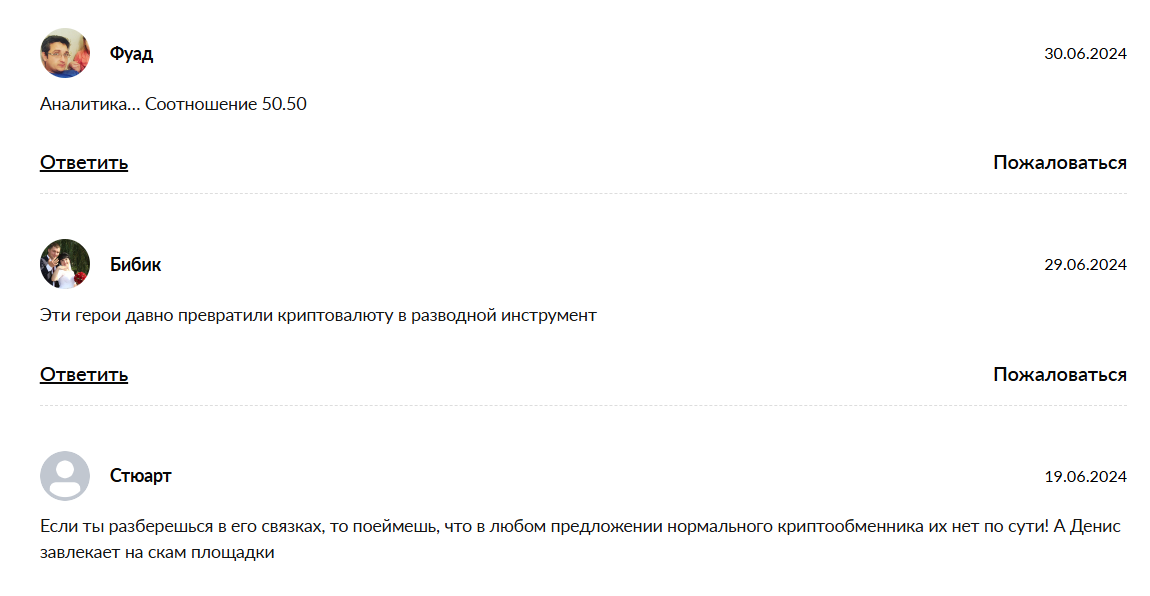Click the date 29.06.2024
The height and width of the screenshot is (596, 1150).
click(1085, 265)
